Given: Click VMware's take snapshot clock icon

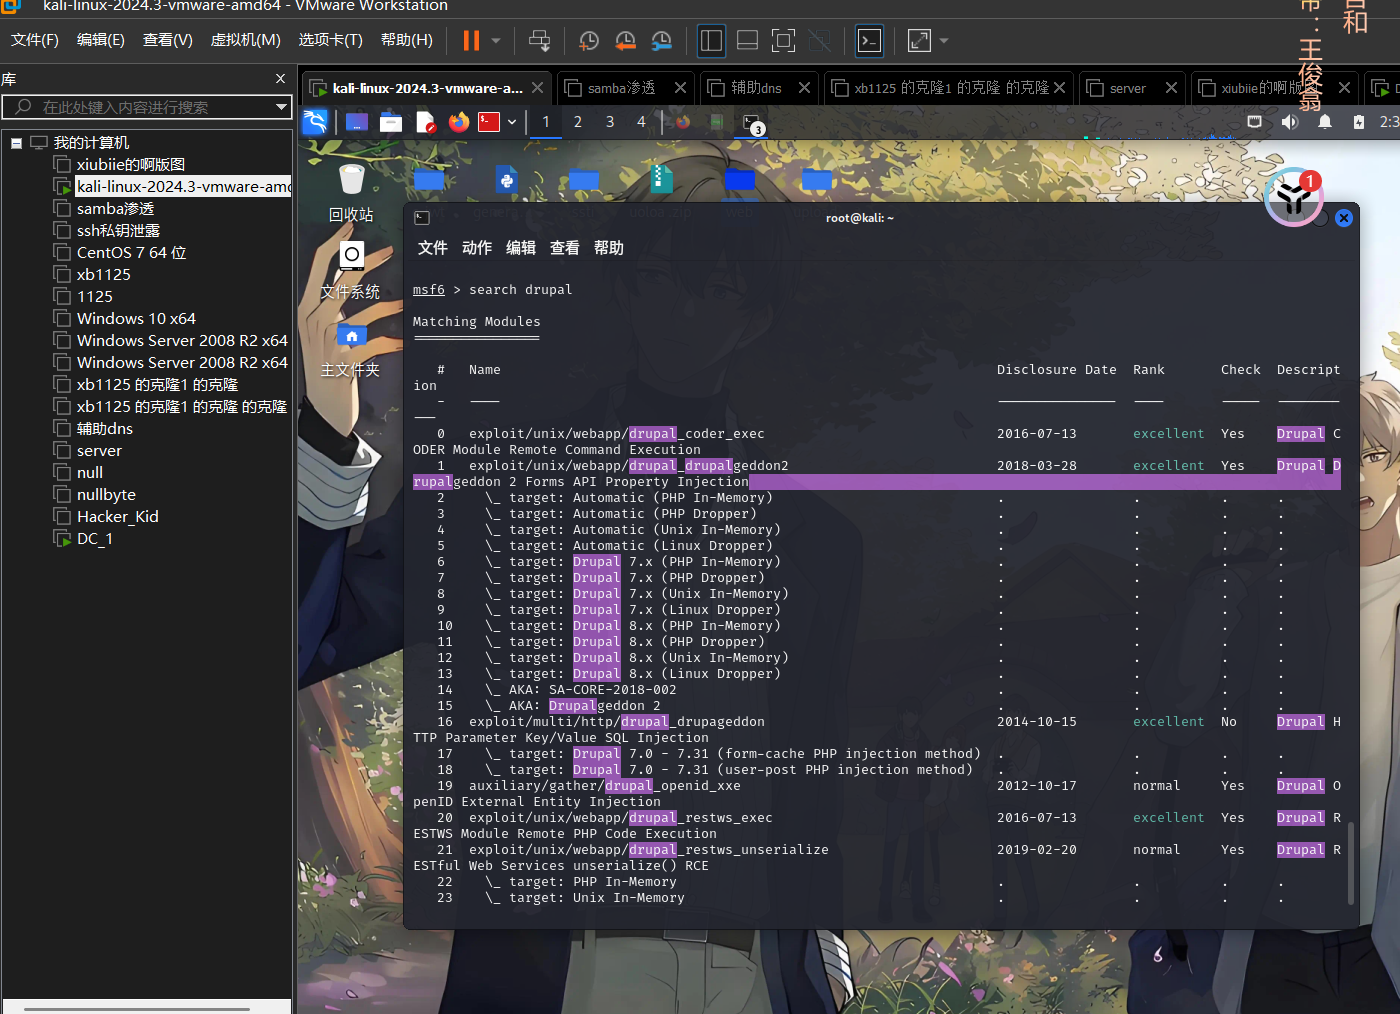Looking at the screenshot, I should coord(589,41).
